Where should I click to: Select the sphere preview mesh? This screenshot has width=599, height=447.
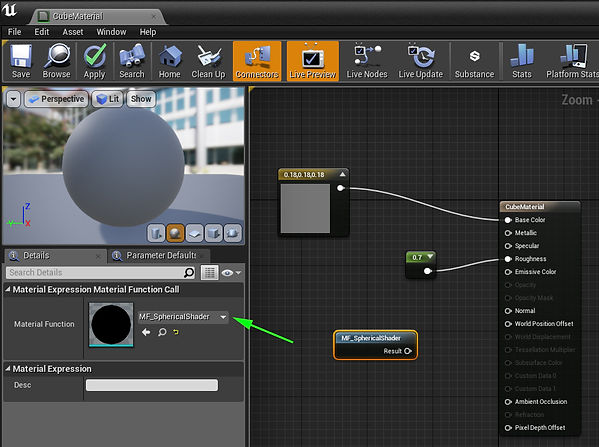point(175,233)
